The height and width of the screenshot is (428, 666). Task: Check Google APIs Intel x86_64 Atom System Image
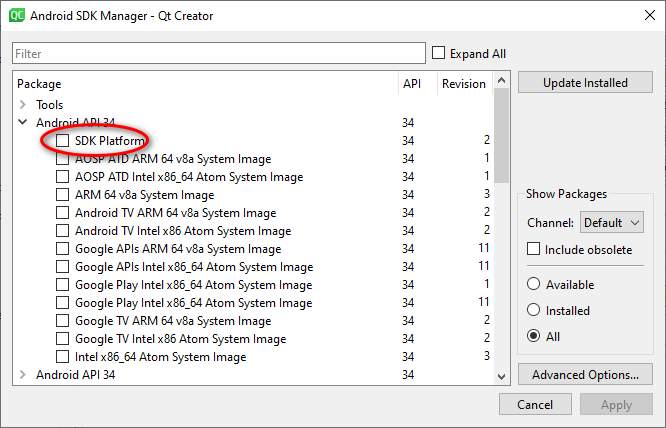[x=62, y=267]
